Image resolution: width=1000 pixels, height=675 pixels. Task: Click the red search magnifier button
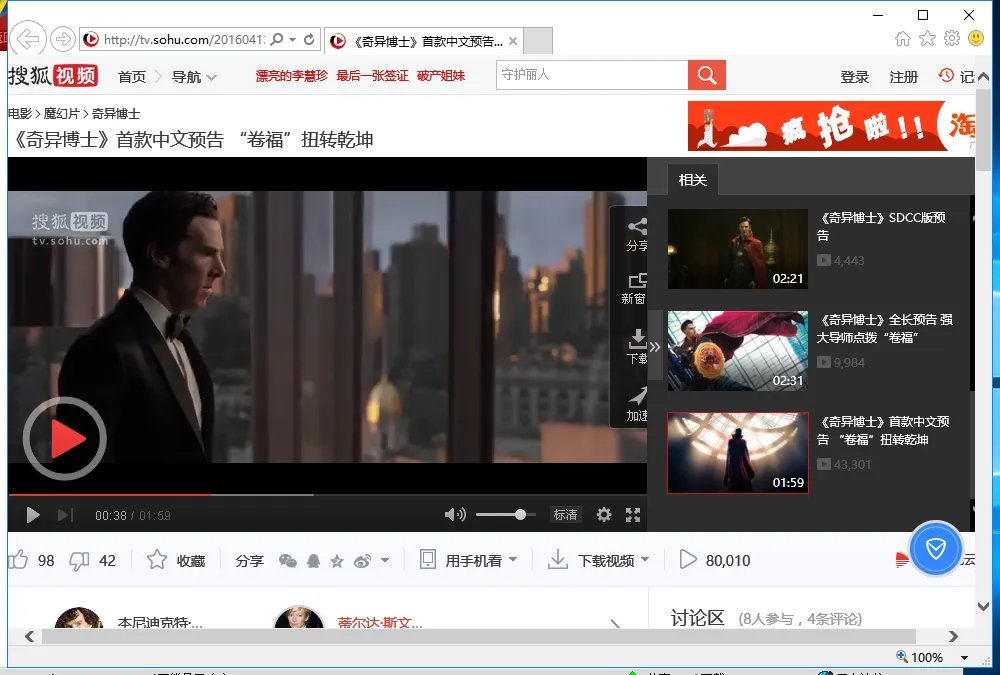pyautogui.click(x=706, y=75)
